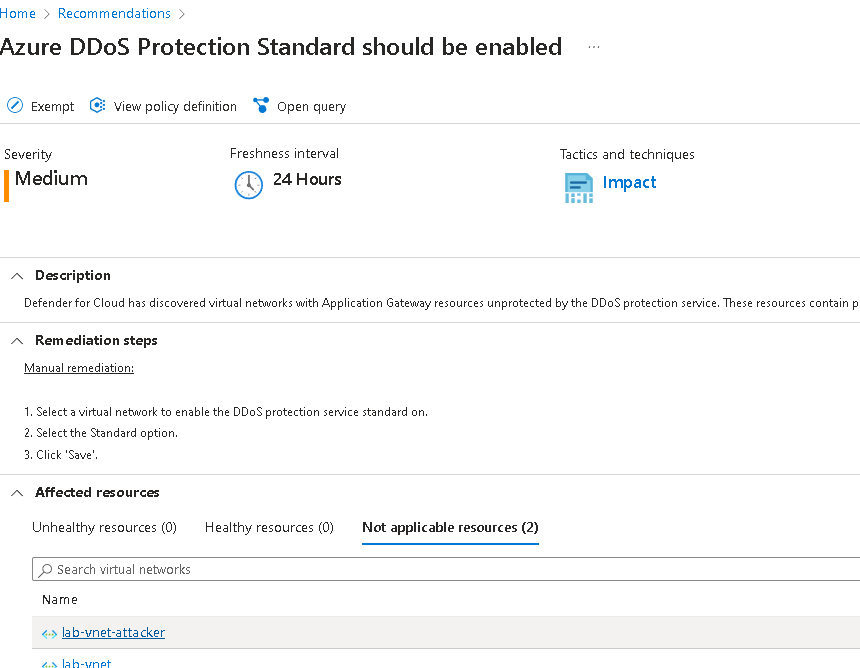Select the Not applicable resources tab
860x668 pixels.
(450, 527)
